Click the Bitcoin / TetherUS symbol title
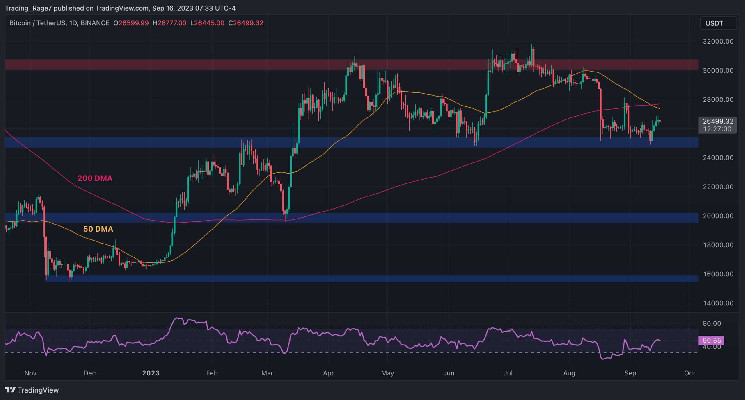The height and width of the screenshot is (400, 745). tap(59, 23)
